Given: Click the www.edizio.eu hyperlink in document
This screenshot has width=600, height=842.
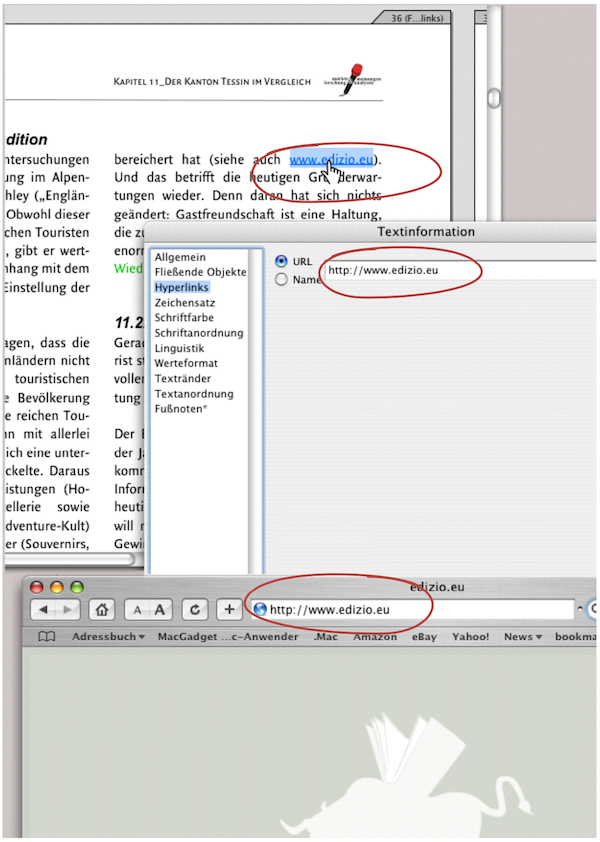Looking at the screenshot, I should (331, 158).
